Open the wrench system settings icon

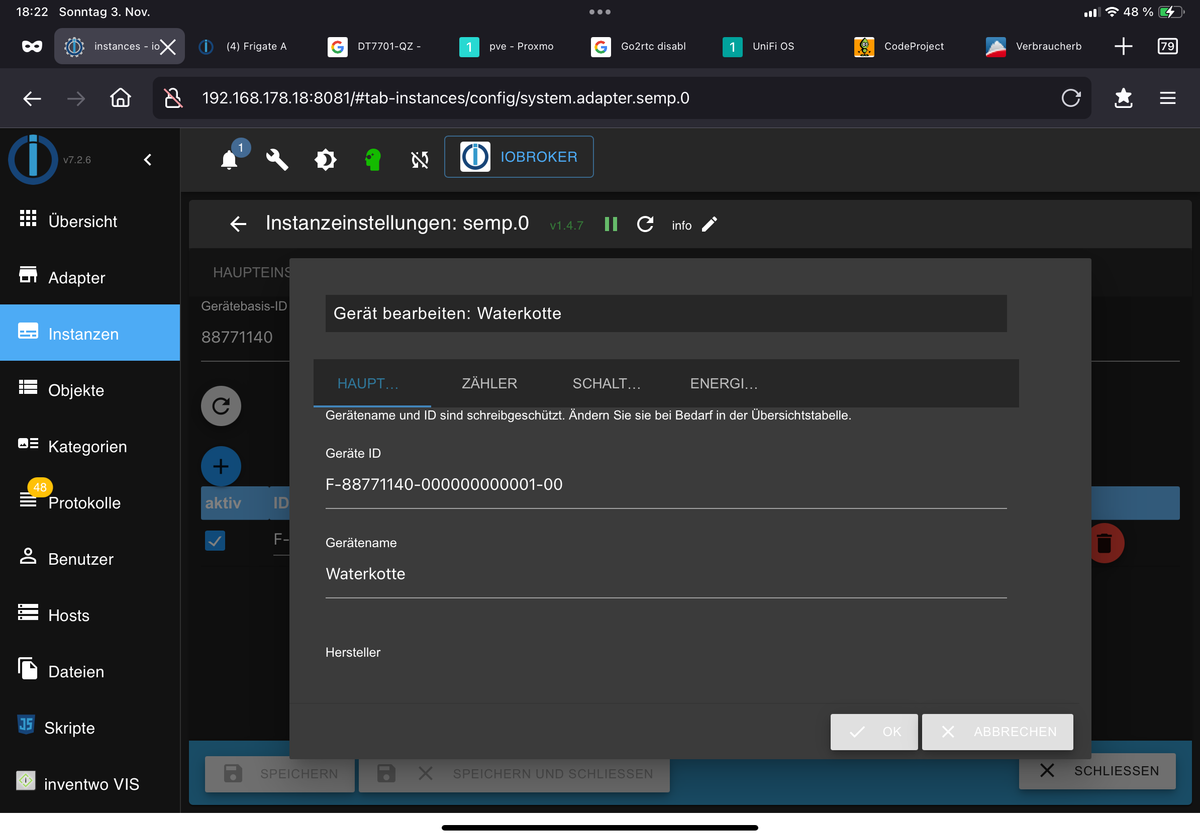(277, 159)
